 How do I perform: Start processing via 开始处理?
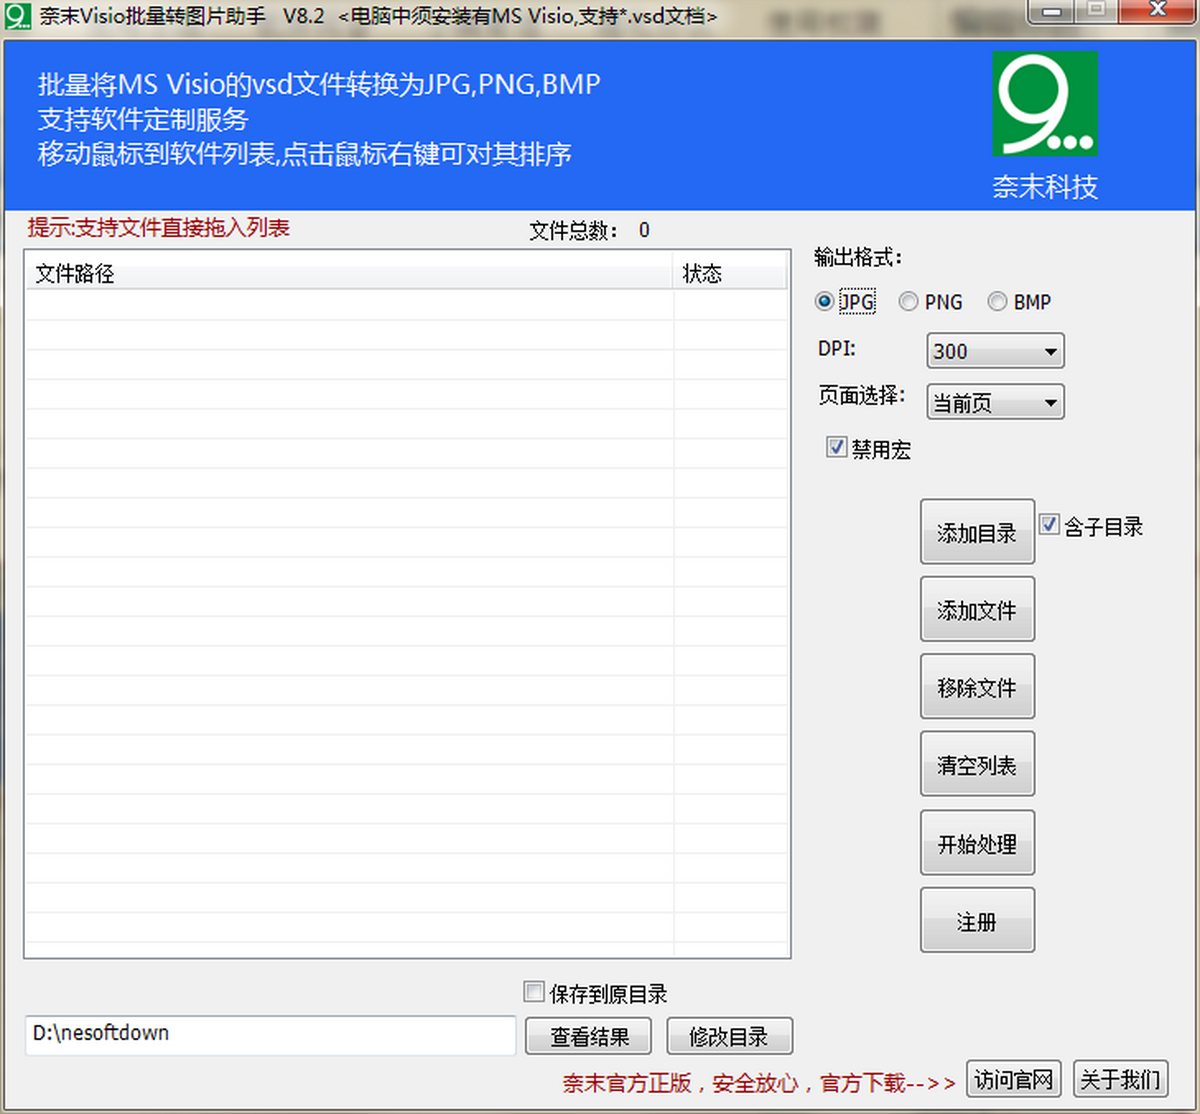[977, 842]
